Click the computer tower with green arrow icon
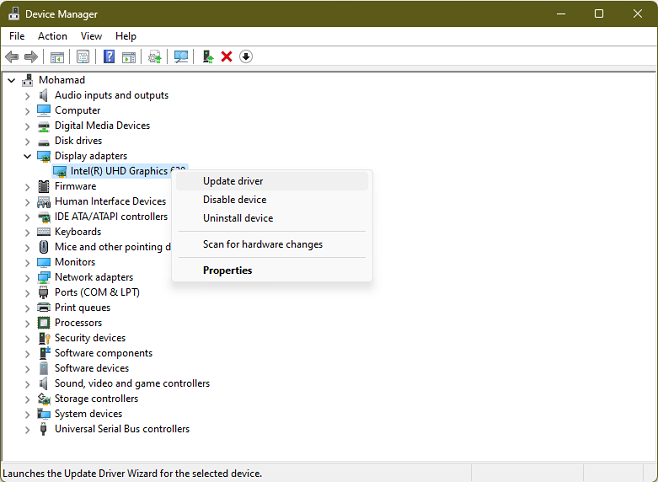This screenshot has height=482, width=658. pyautogui.click(x=208, y=57)
